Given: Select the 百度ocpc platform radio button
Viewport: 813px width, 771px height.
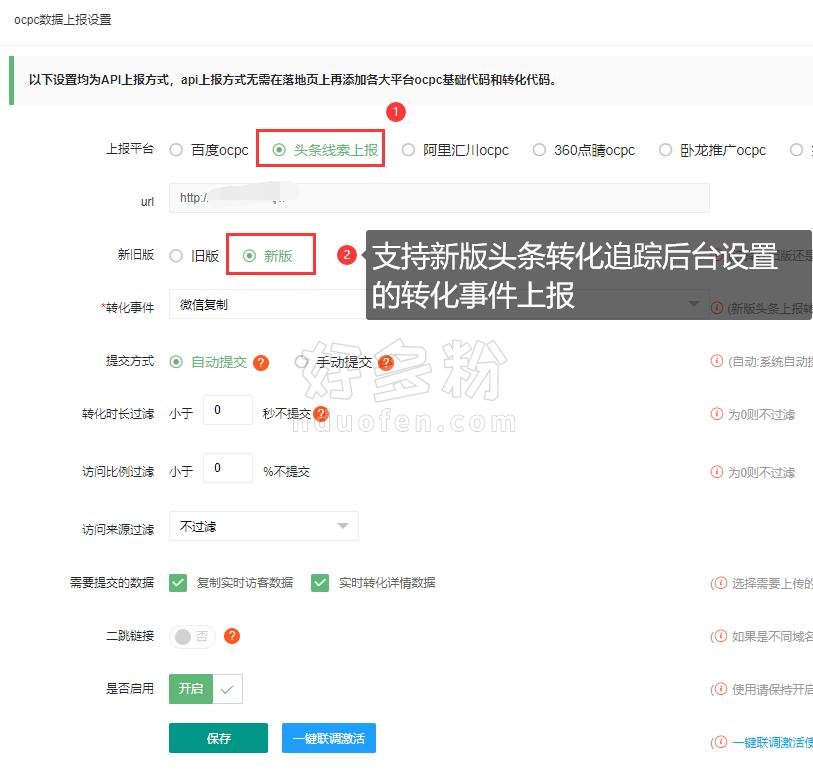Looking at the screenshot, I should pyautogui.click(x=176, y=150).
